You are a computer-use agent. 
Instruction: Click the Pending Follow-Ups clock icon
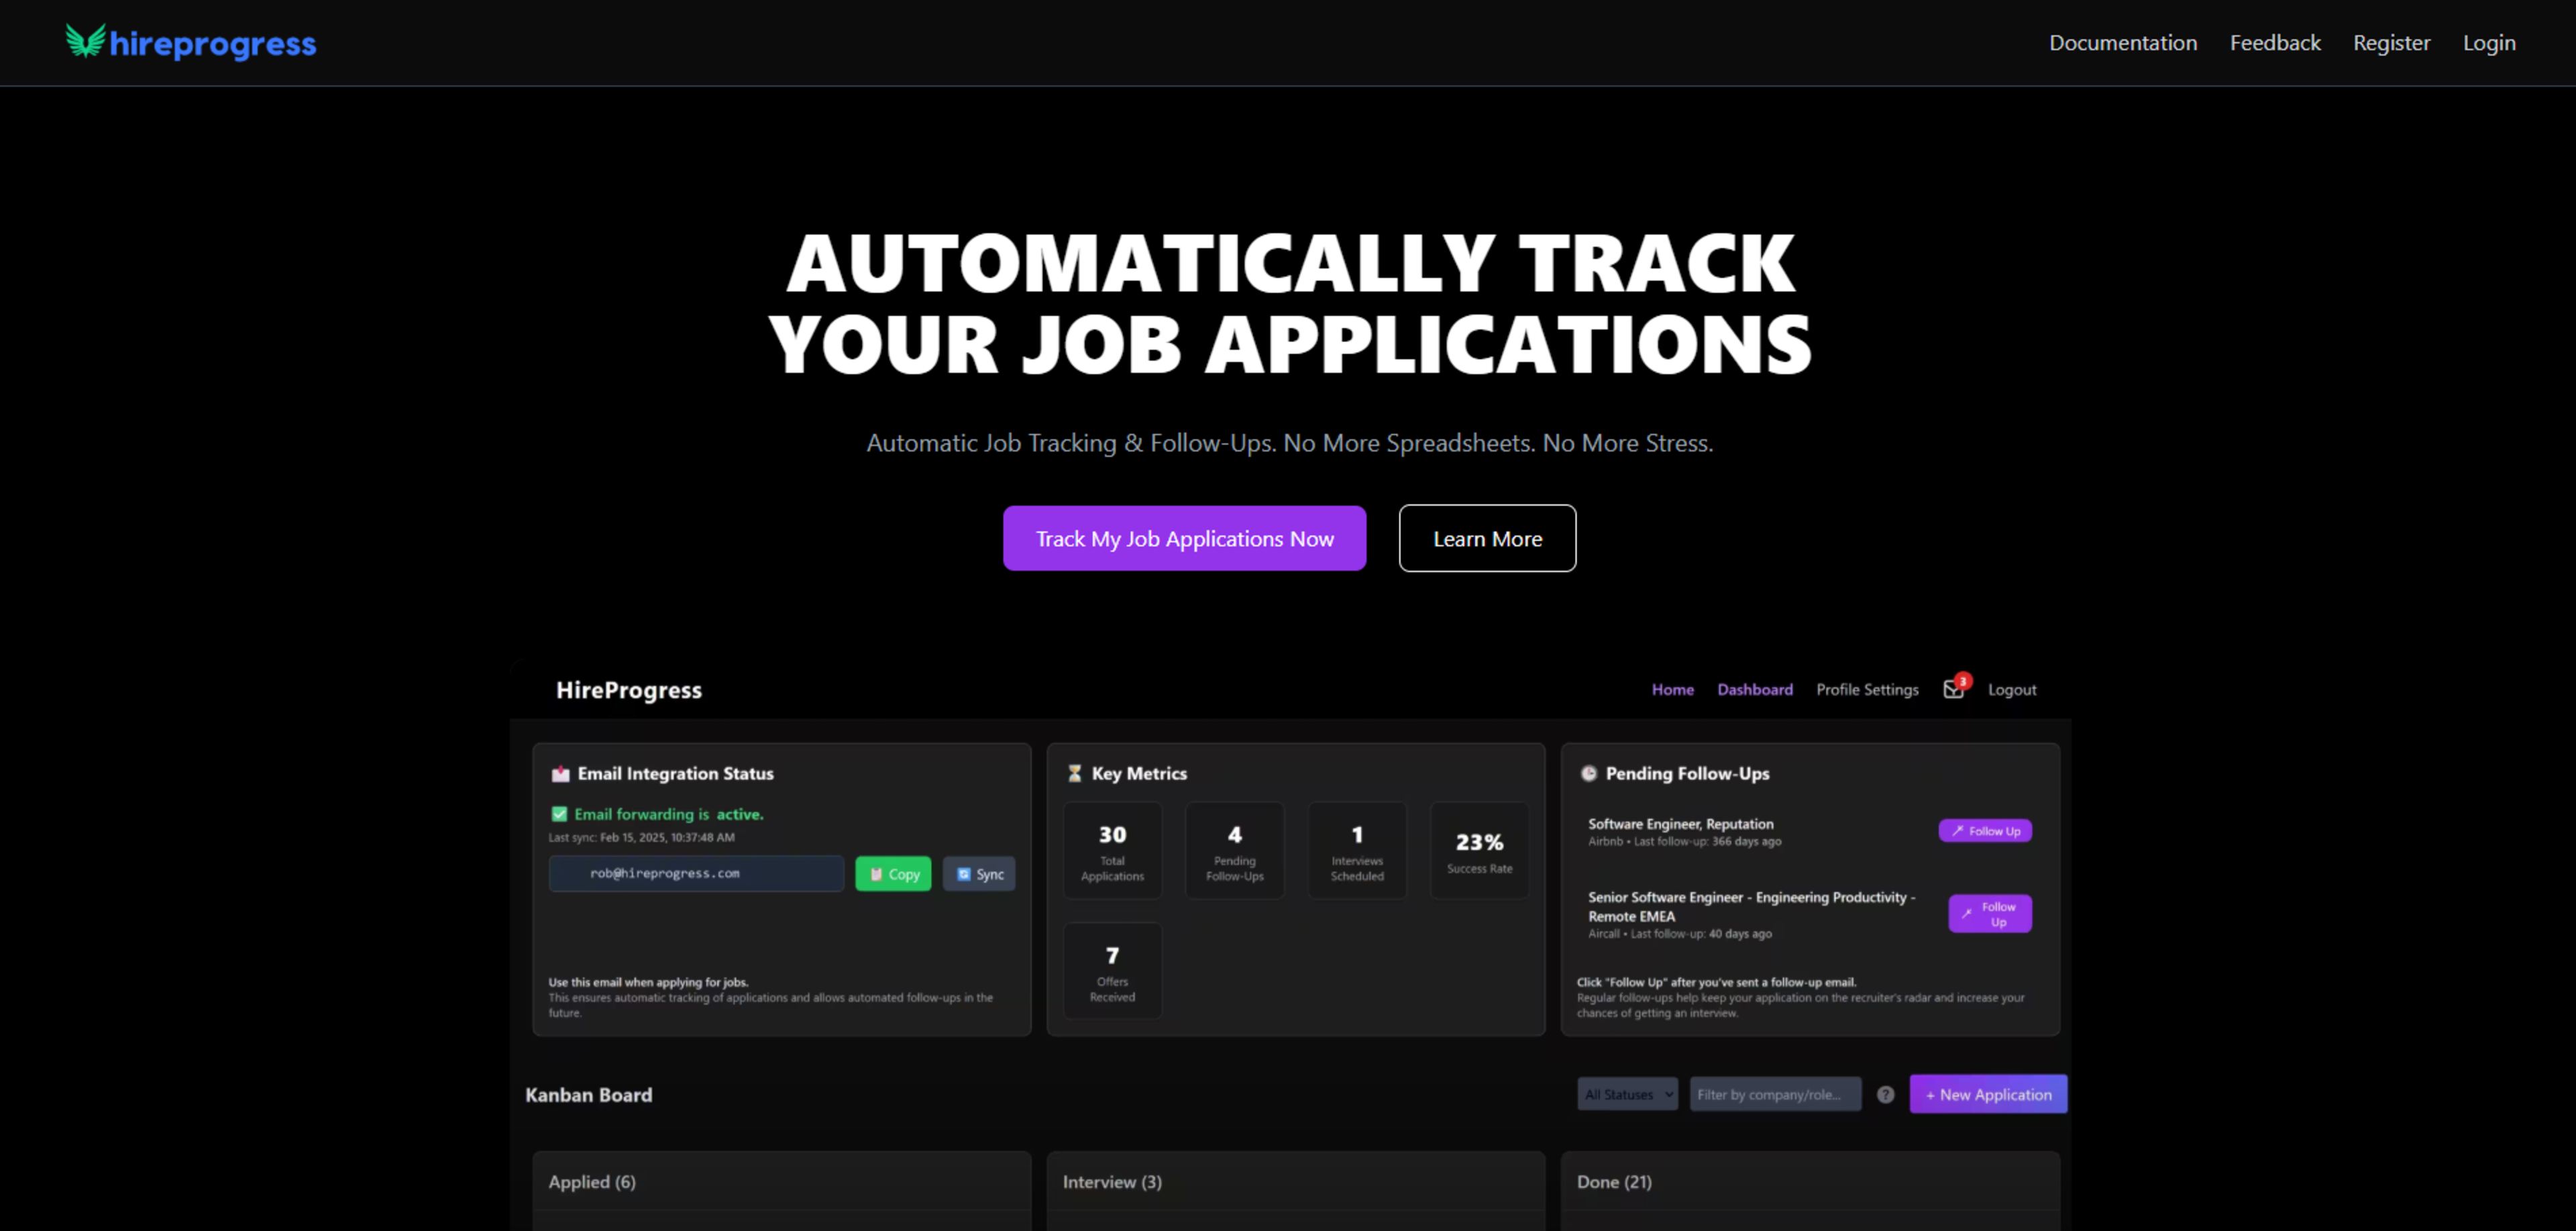pos(1589,772)
